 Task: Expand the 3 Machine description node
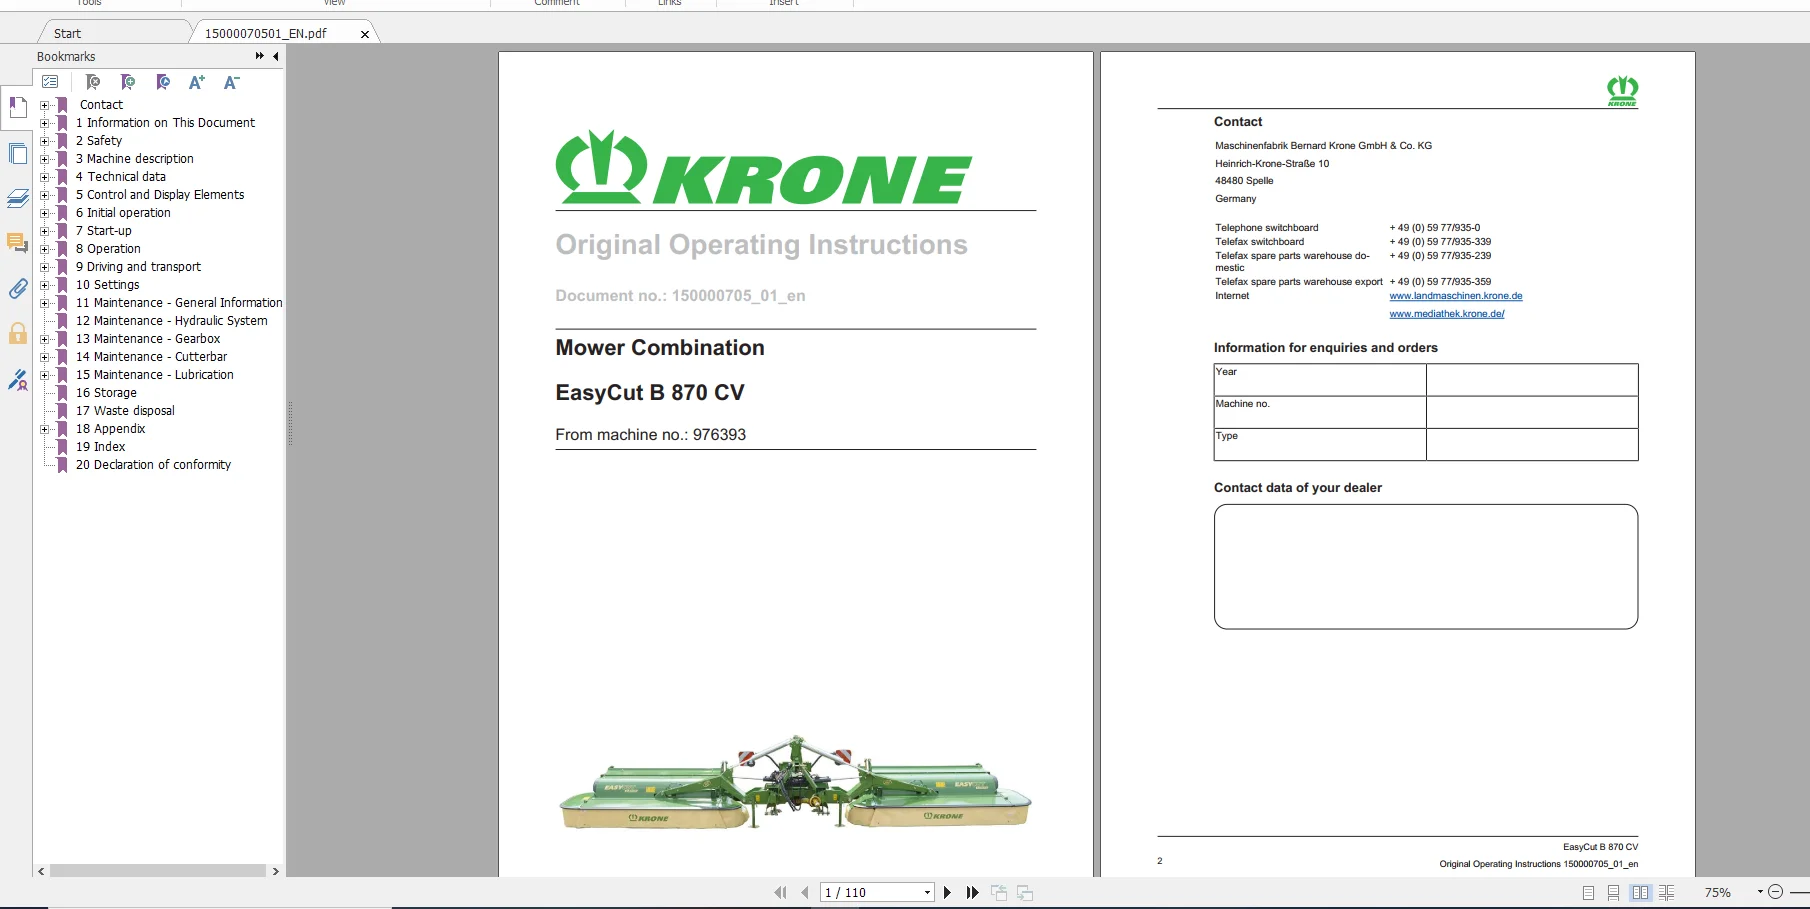point(44,159)
